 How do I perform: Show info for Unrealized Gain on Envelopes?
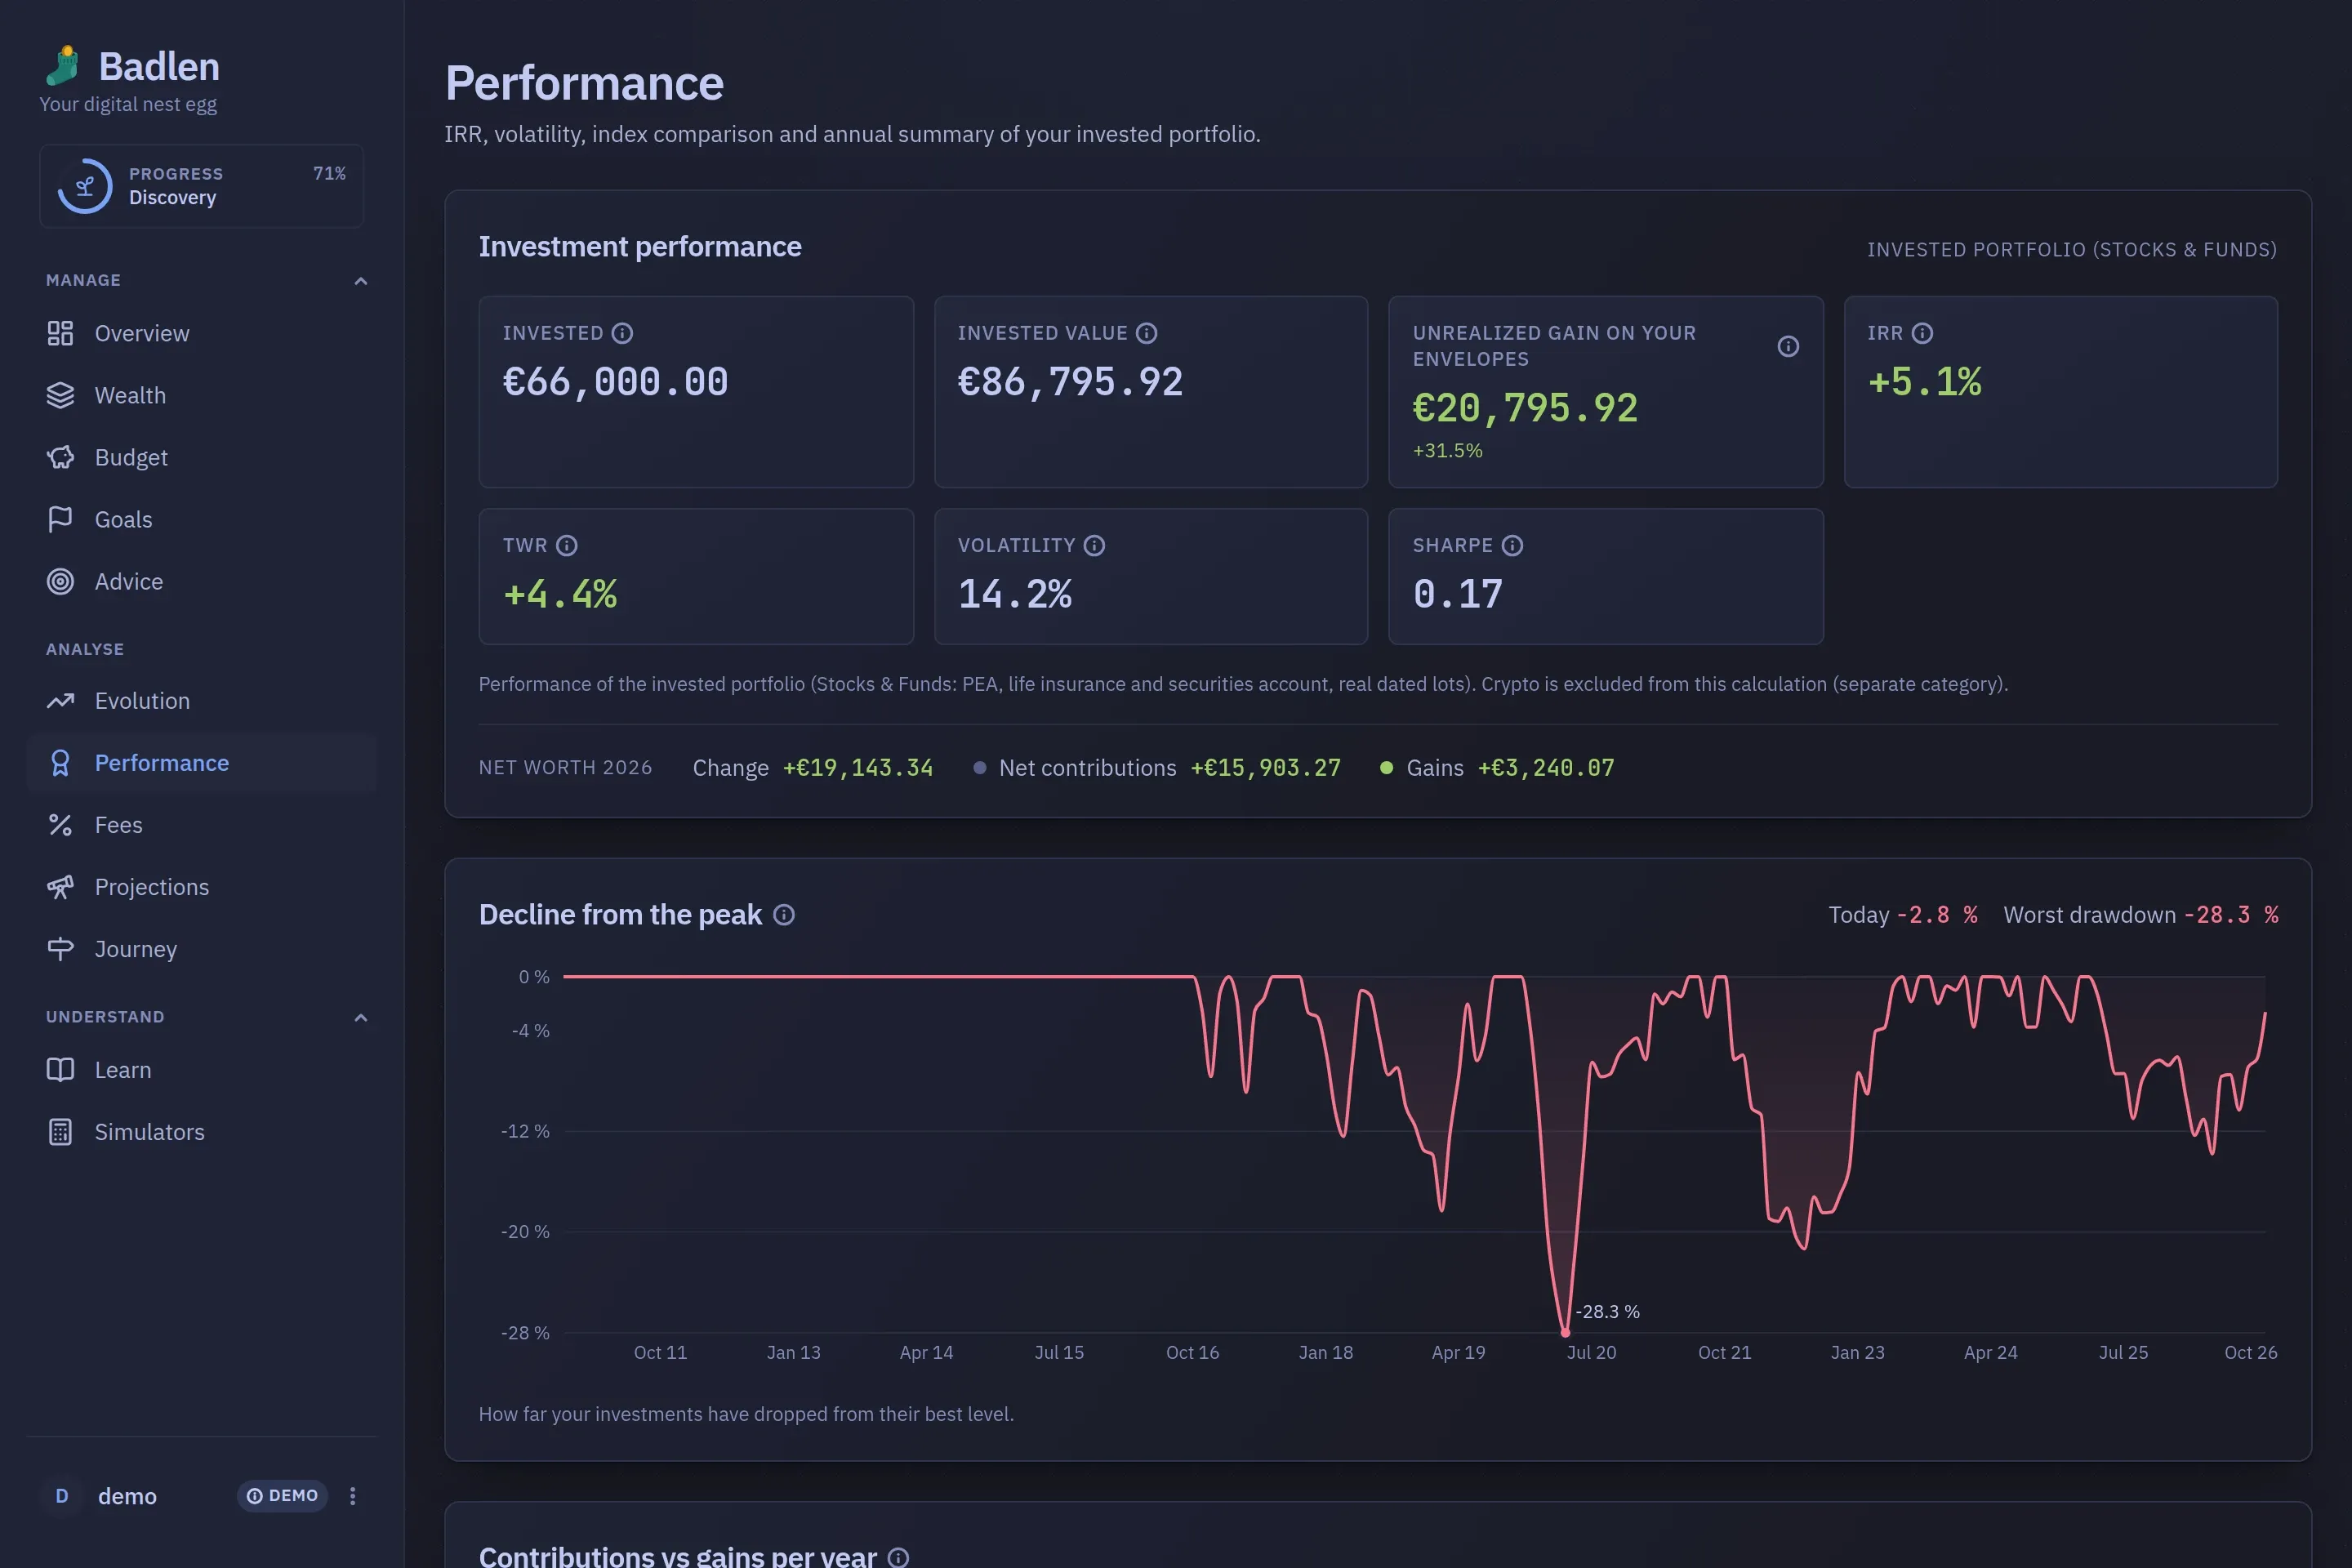1788,346
